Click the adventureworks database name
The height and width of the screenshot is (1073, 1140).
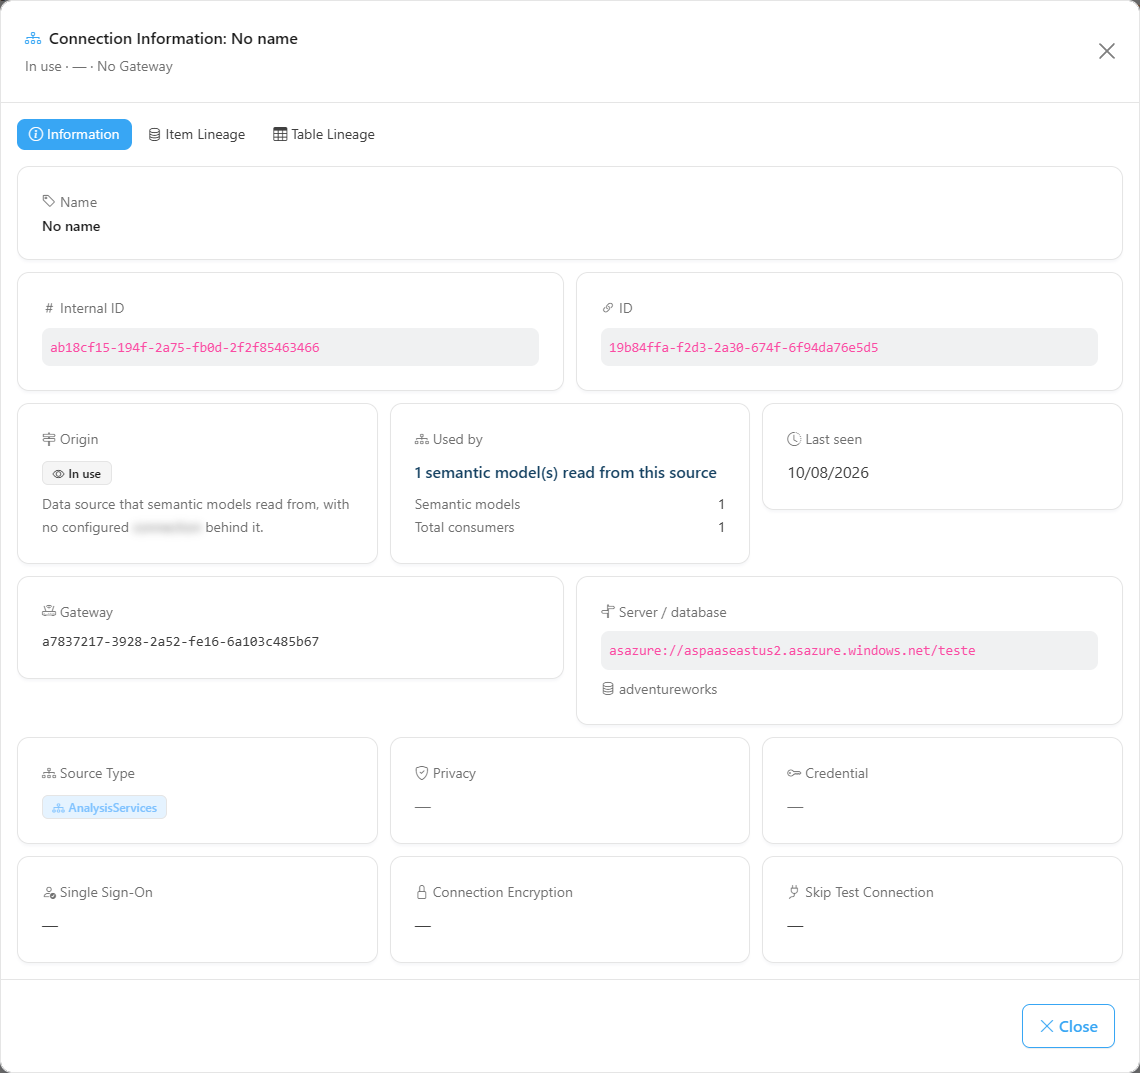(x=667, y=689)
